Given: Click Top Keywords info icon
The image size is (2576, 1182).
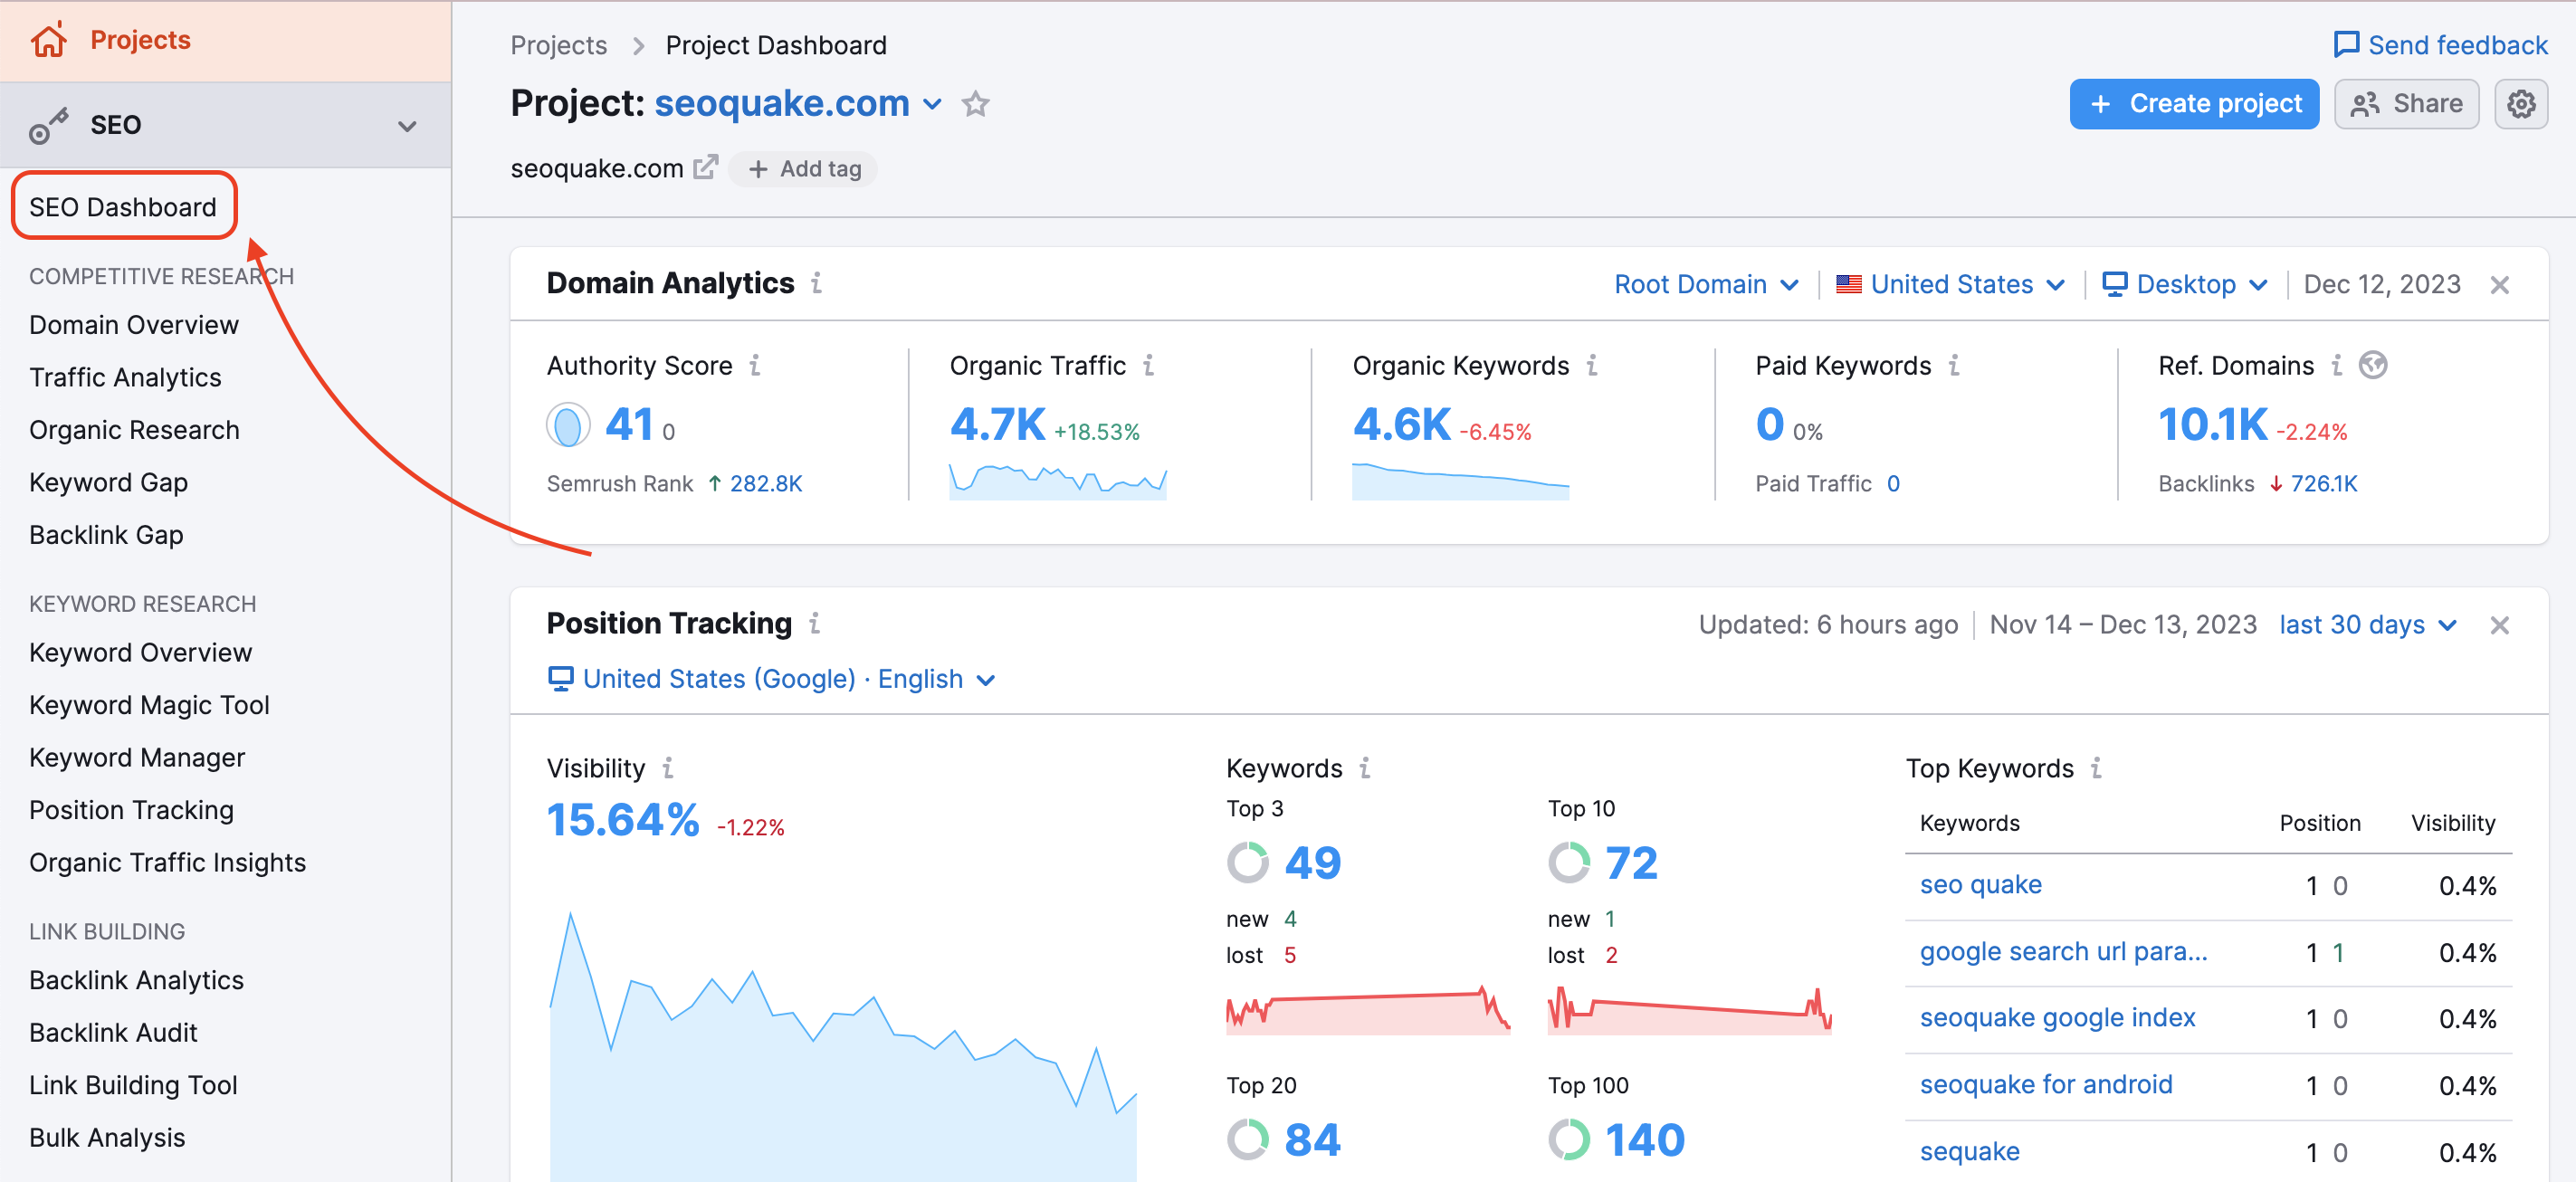Looking at the screenshot, I should click(x=2096, y=768).
